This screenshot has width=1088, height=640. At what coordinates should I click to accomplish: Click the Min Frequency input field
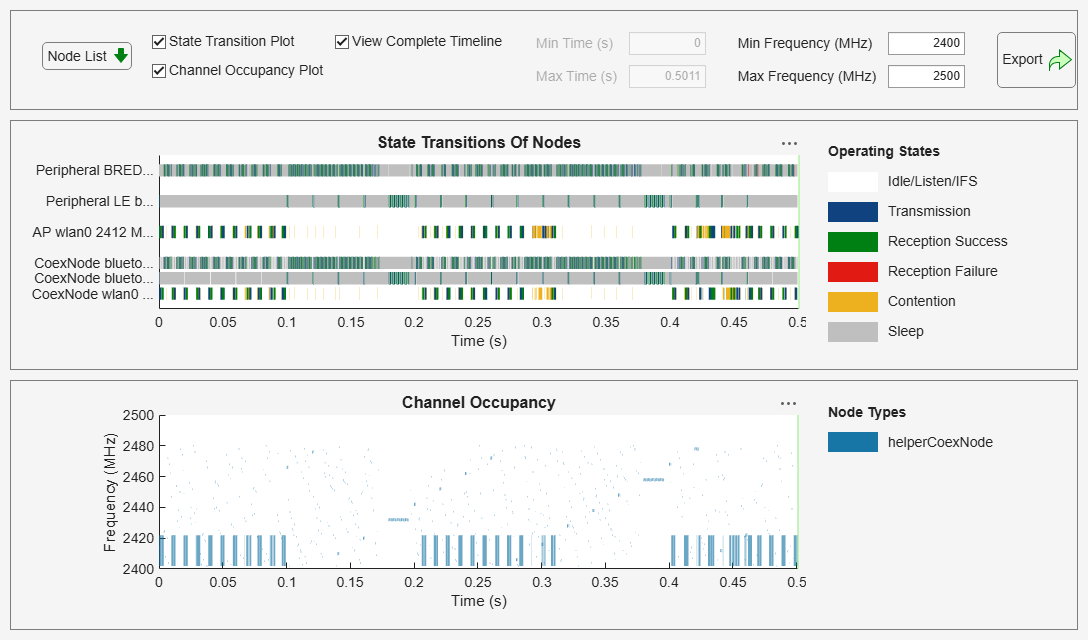[926, 43]
